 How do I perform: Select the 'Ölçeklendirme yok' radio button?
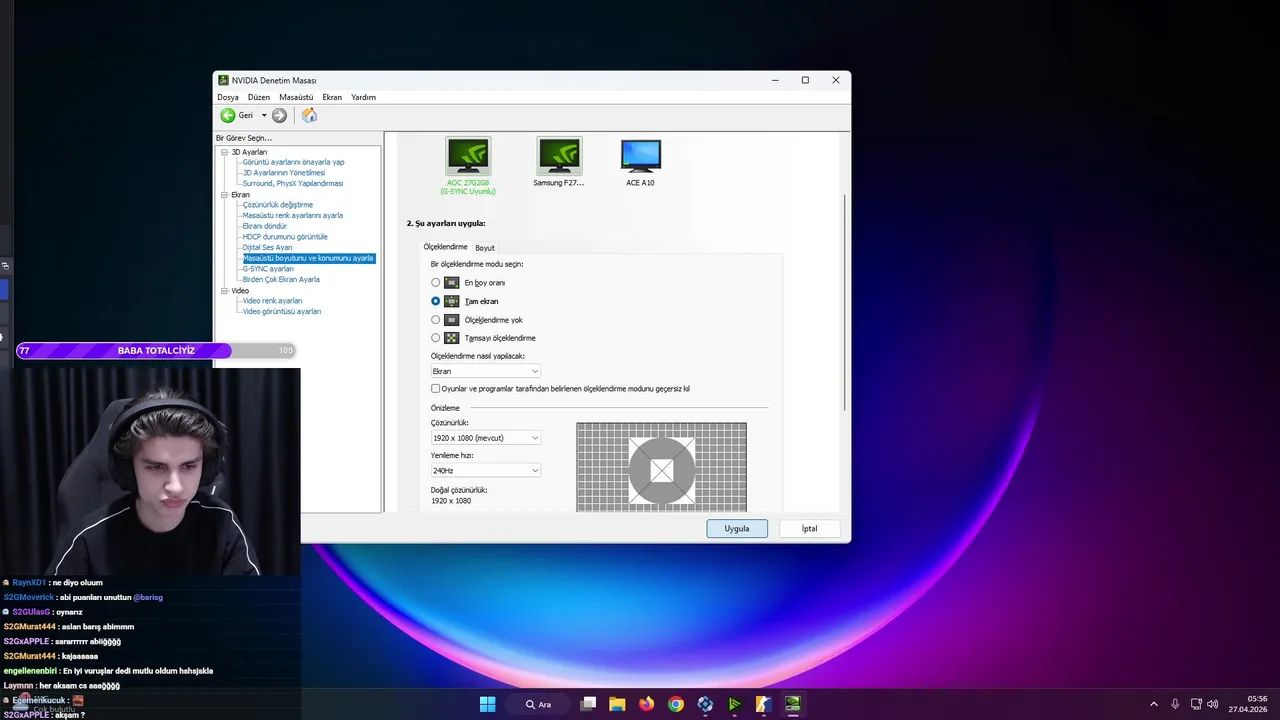pyautogui.click(x=435, y=320)
